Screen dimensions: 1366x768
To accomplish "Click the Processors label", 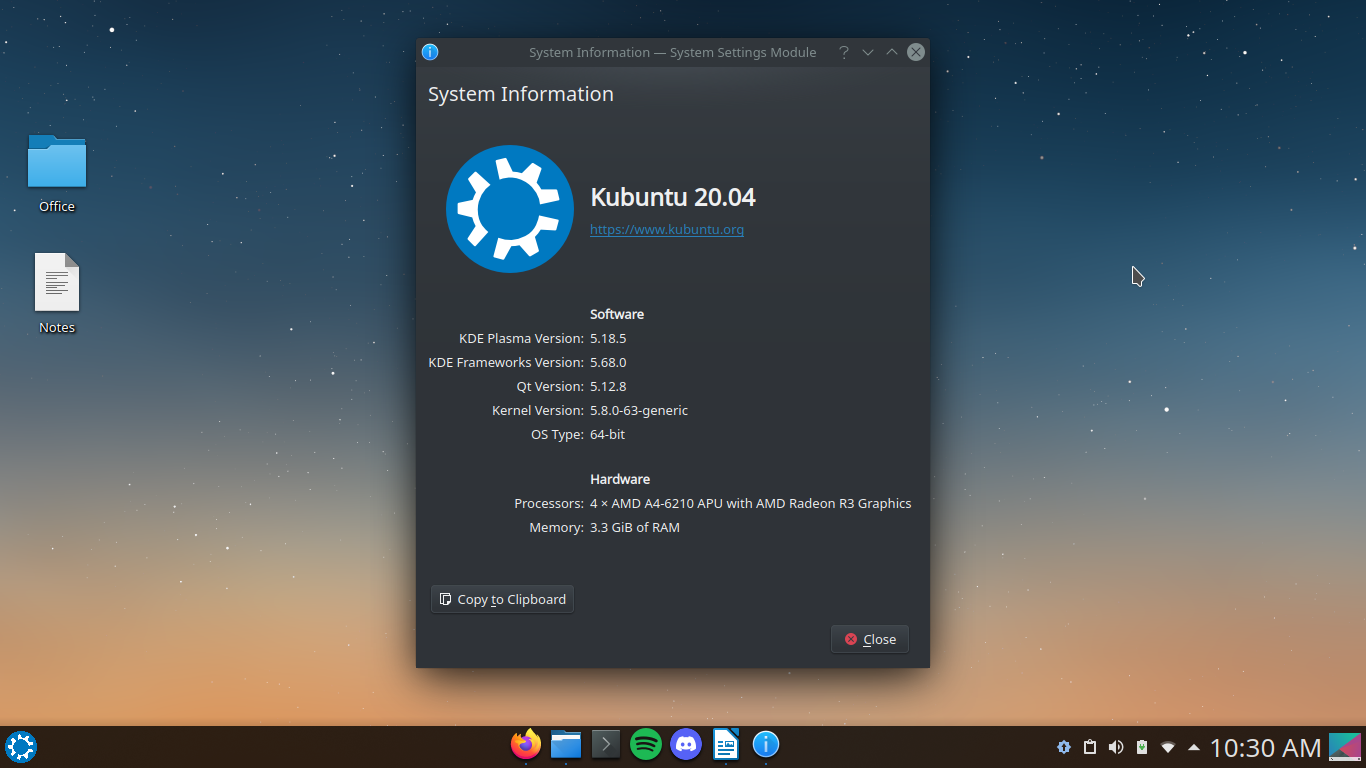I will (549, 503).
